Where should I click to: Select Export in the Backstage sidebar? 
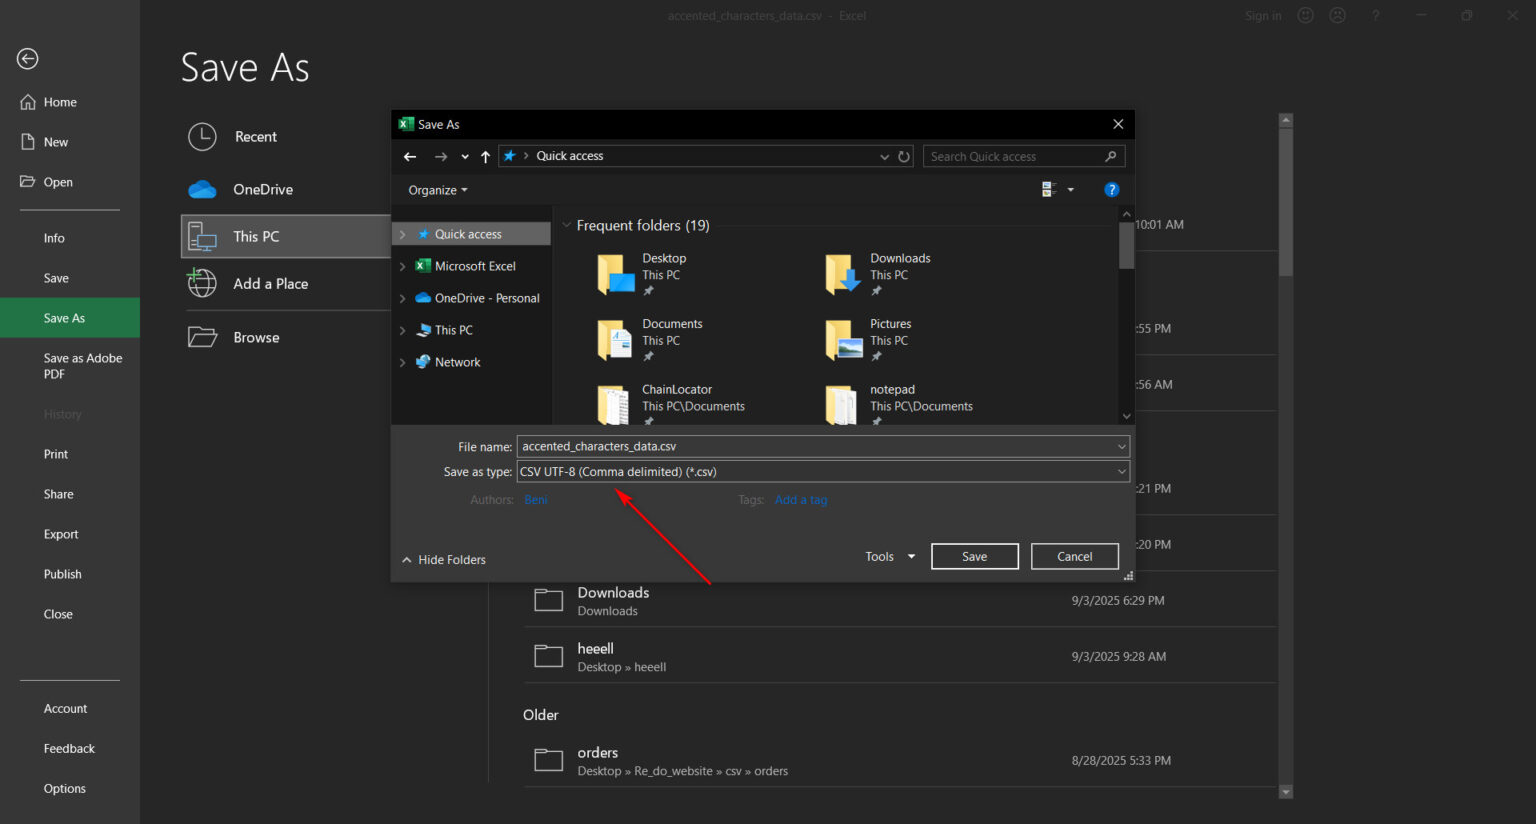tap(61, 535)
